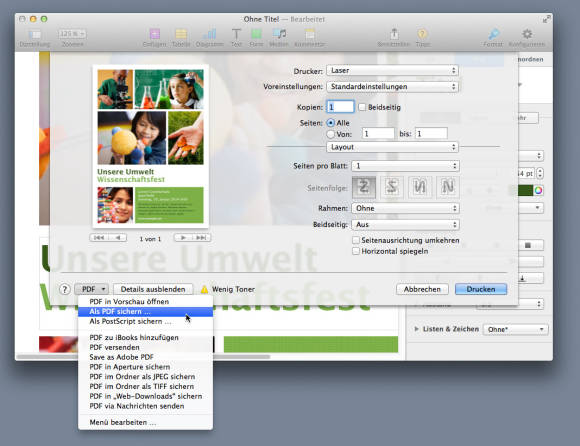The image size is (580, 446).
Task: Open the zoom percentage dropdown in toolbar
Action: [x=72, y=34]
